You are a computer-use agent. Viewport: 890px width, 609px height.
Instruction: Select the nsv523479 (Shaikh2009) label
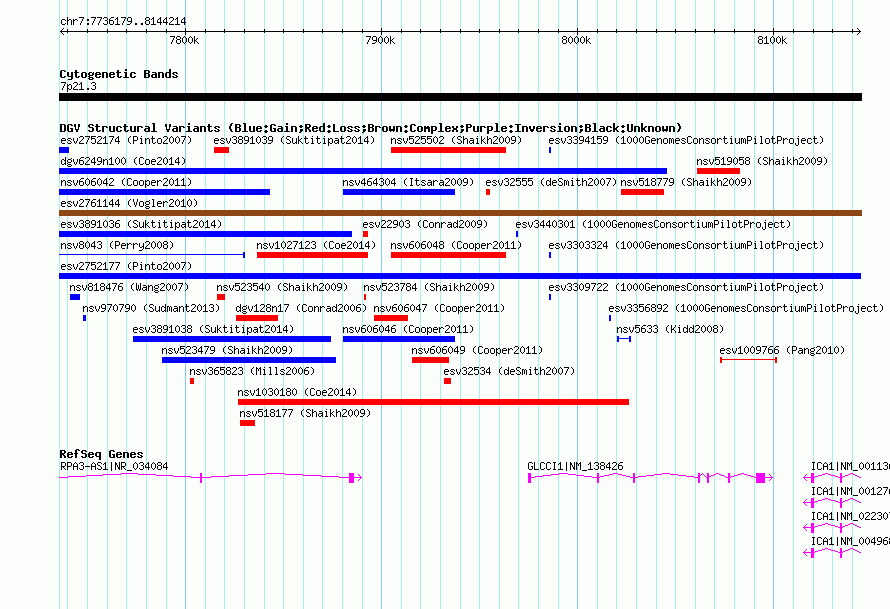(x=227, y=350)
